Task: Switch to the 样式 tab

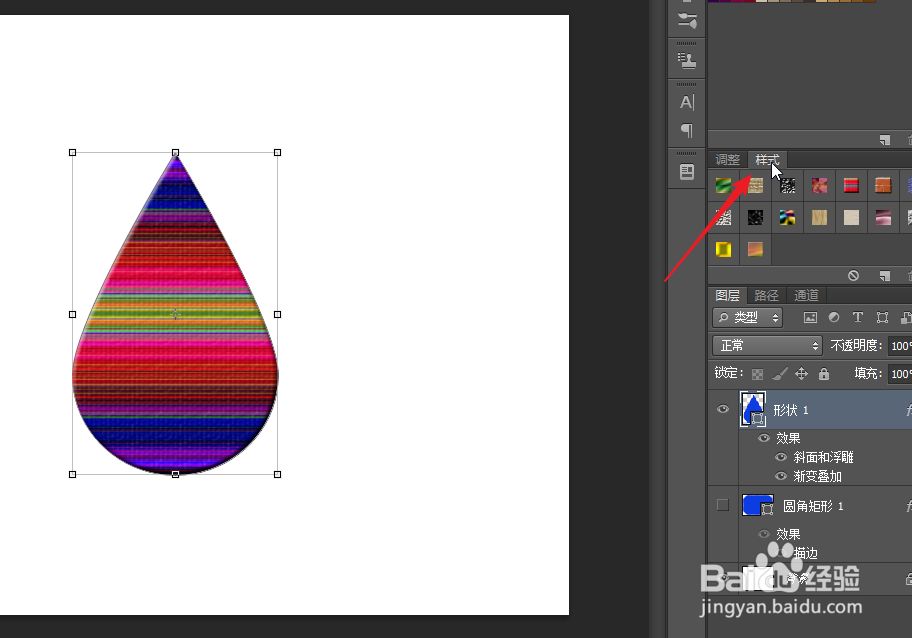Action: pos(767,159)
